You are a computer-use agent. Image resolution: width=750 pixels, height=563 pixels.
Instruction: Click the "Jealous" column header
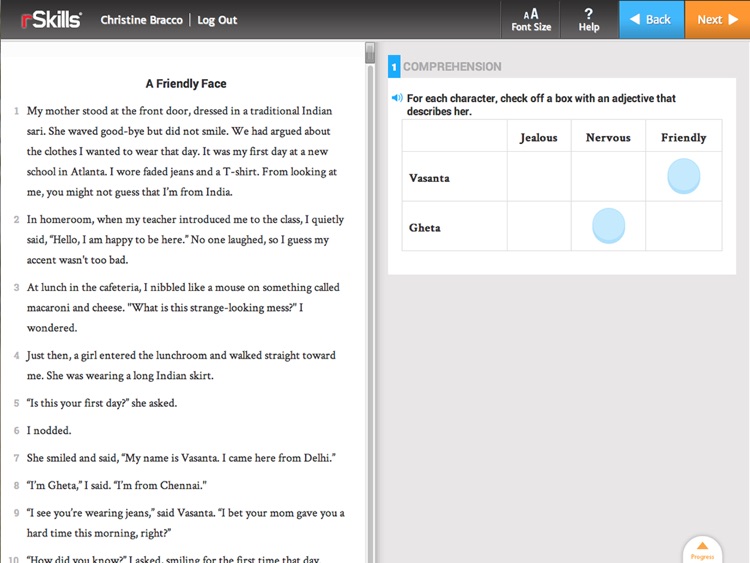click(539, 138)
